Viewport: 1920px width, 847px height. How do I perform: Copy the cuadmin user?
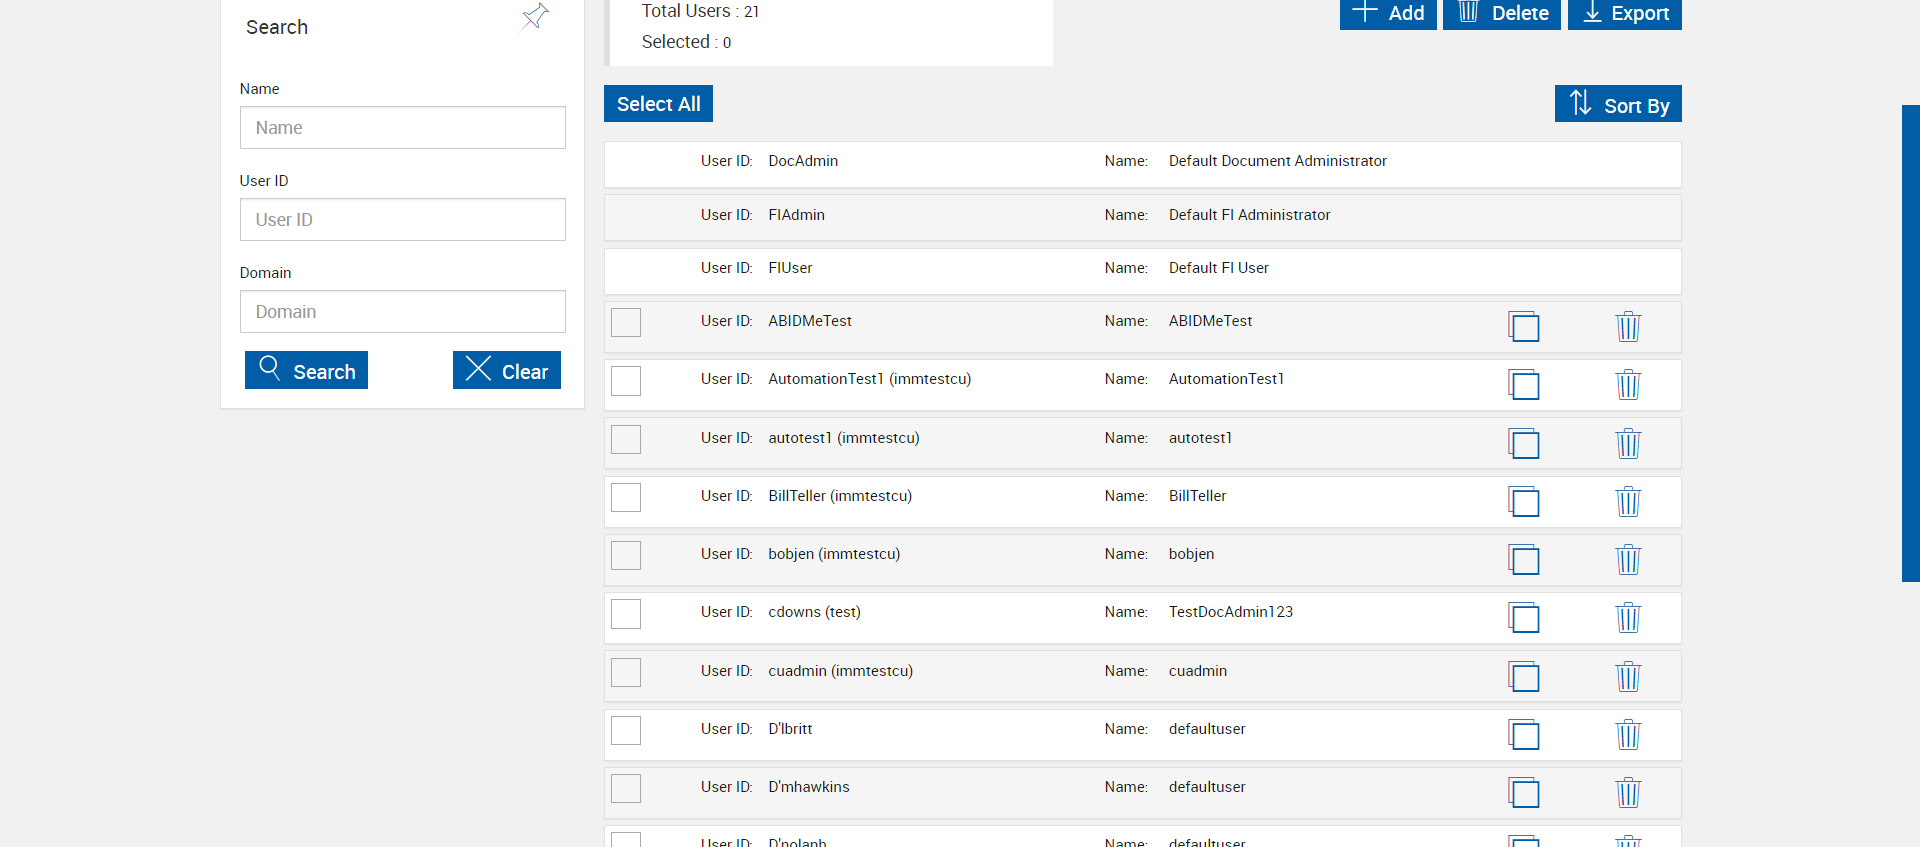[x=1524, y=676]
